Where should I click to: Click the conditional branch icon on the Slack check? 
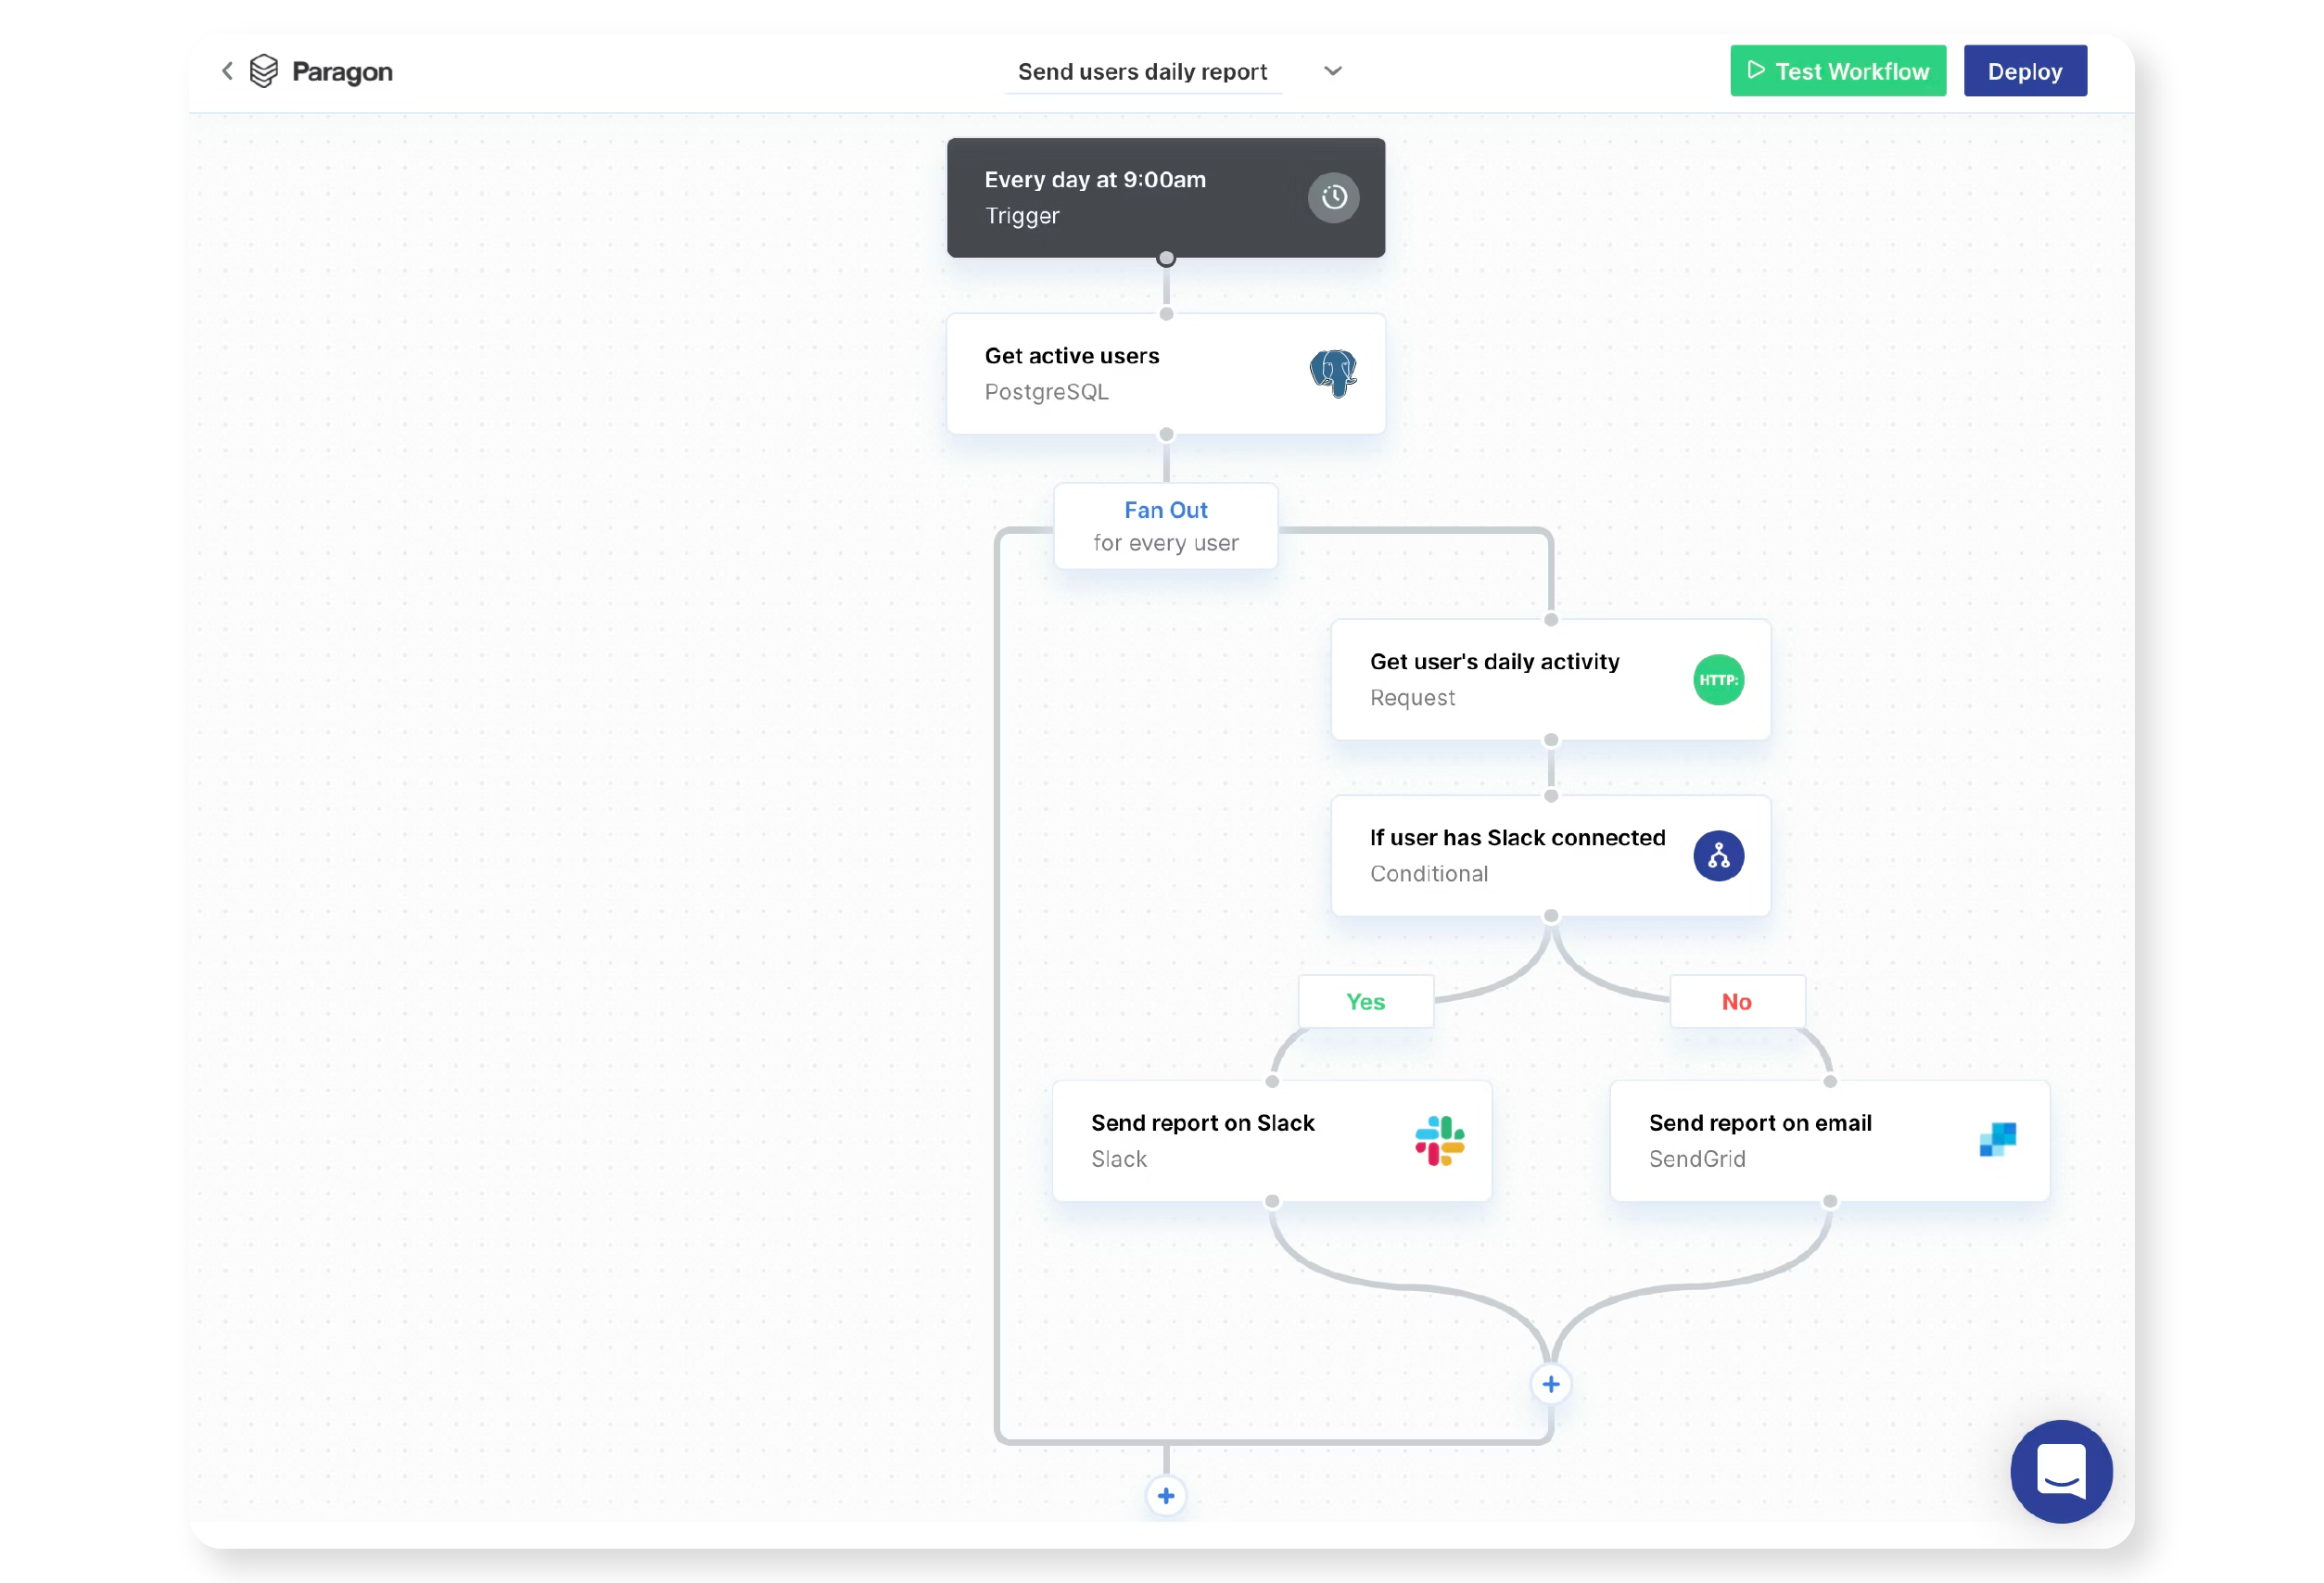click(x=1717, y=855)
